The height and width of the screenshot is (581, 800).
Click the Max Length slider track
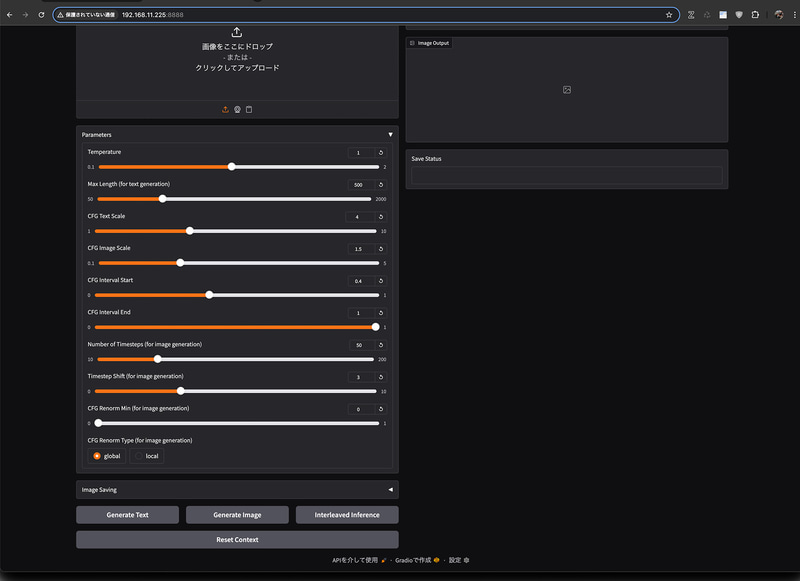coord(234,199)
